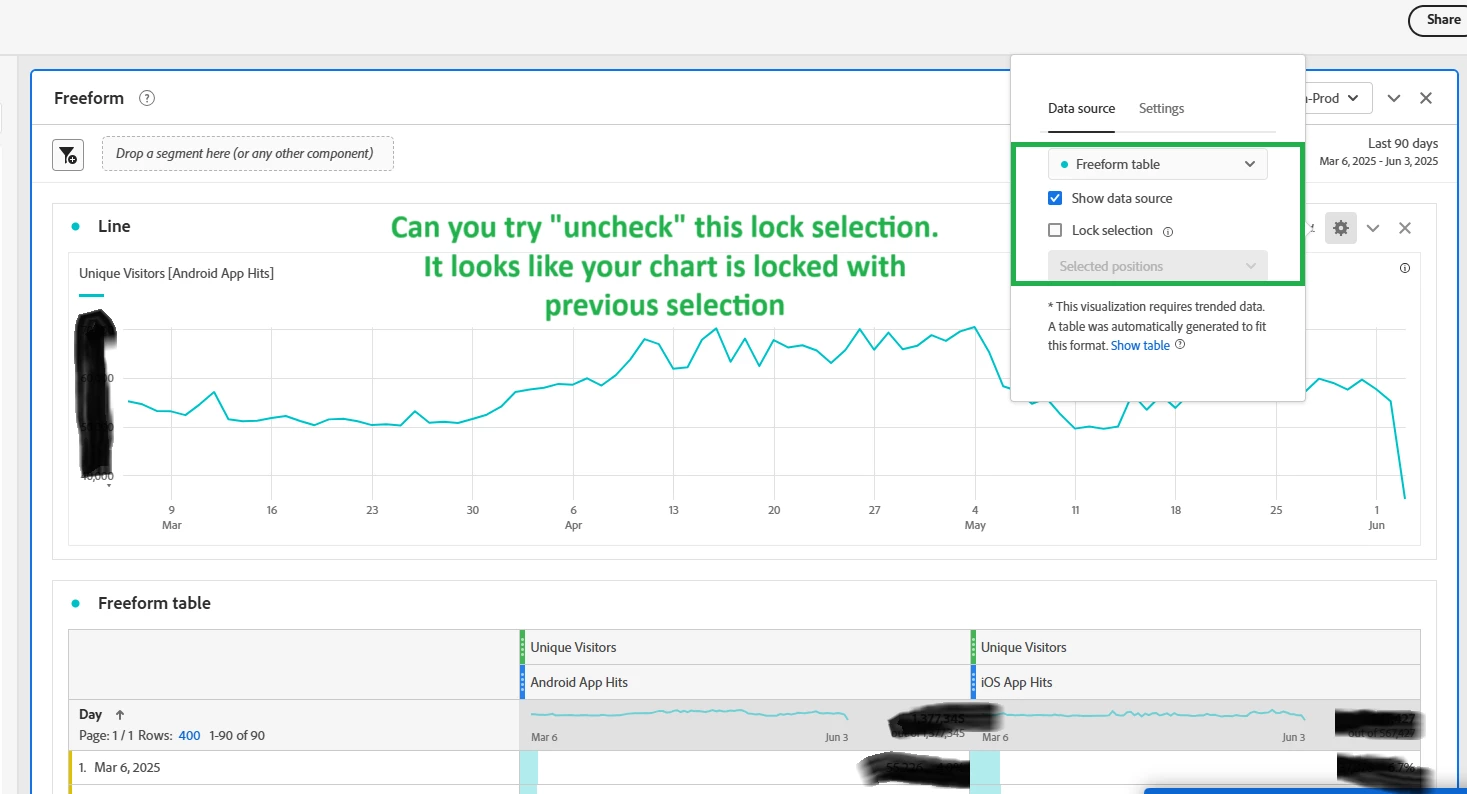Click the teal dot beside Freeform table title

(76, 604)
